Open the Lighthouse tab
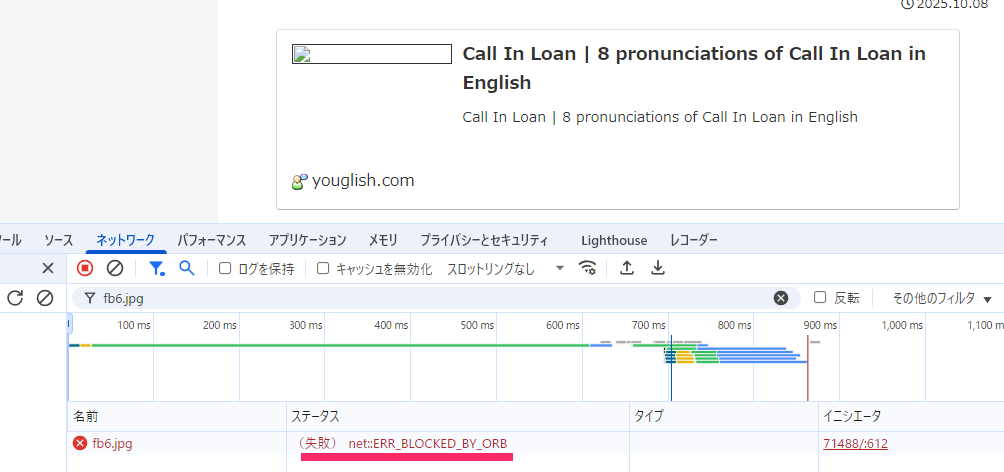The height and width of the screenshot is (472, 1004). point(613,240)
